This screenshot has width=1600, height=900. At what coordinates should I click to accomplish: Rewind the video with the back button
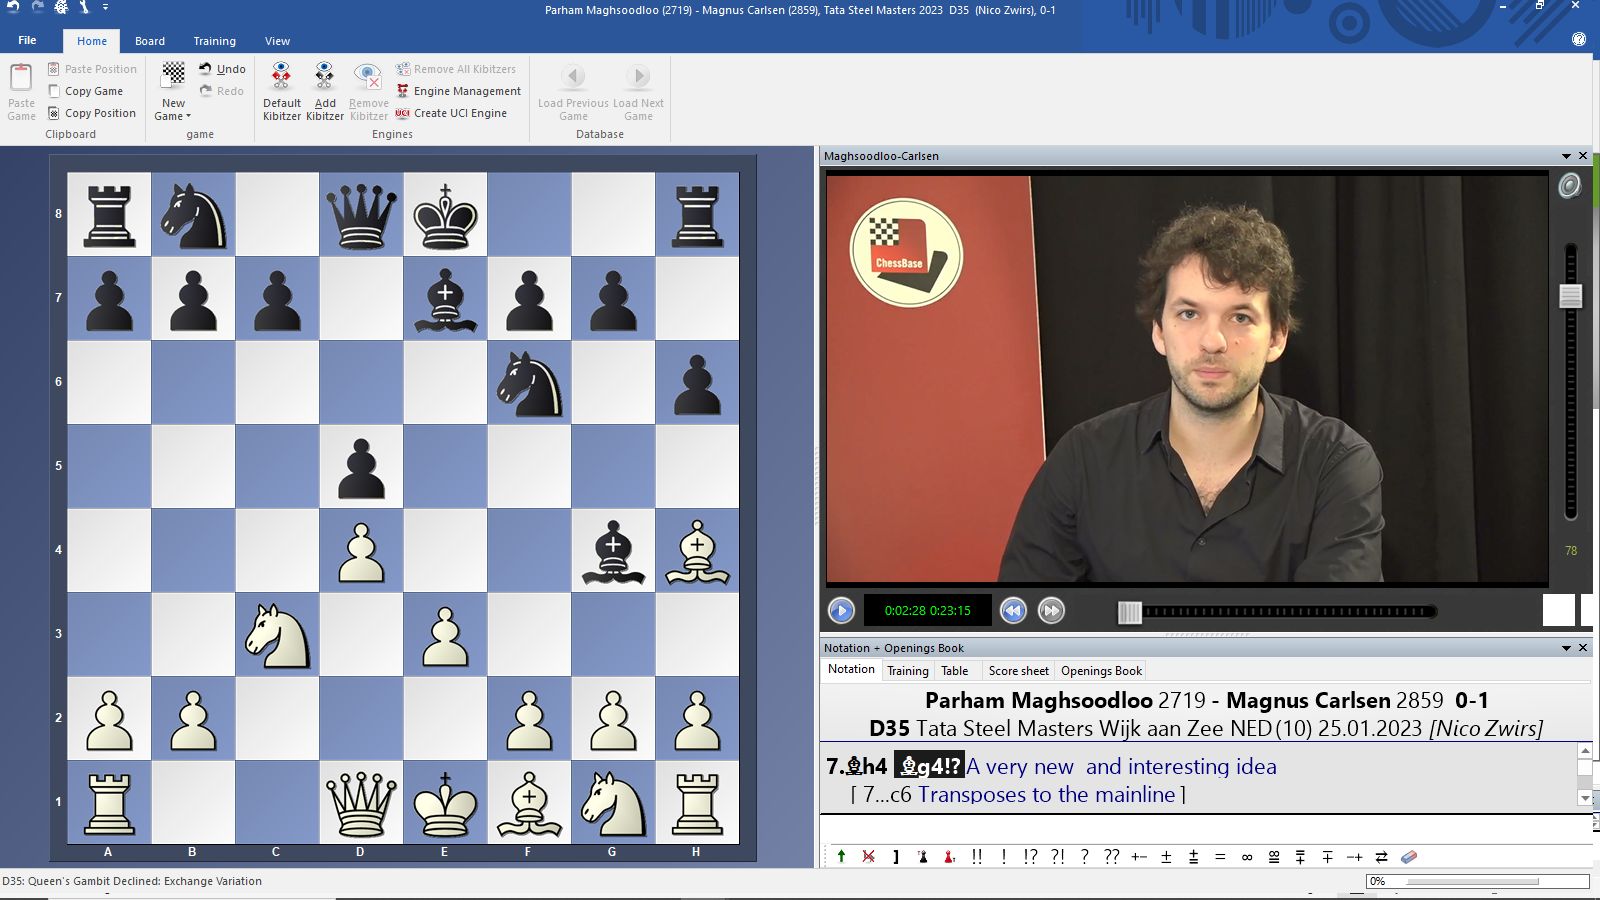[1013, 610]
